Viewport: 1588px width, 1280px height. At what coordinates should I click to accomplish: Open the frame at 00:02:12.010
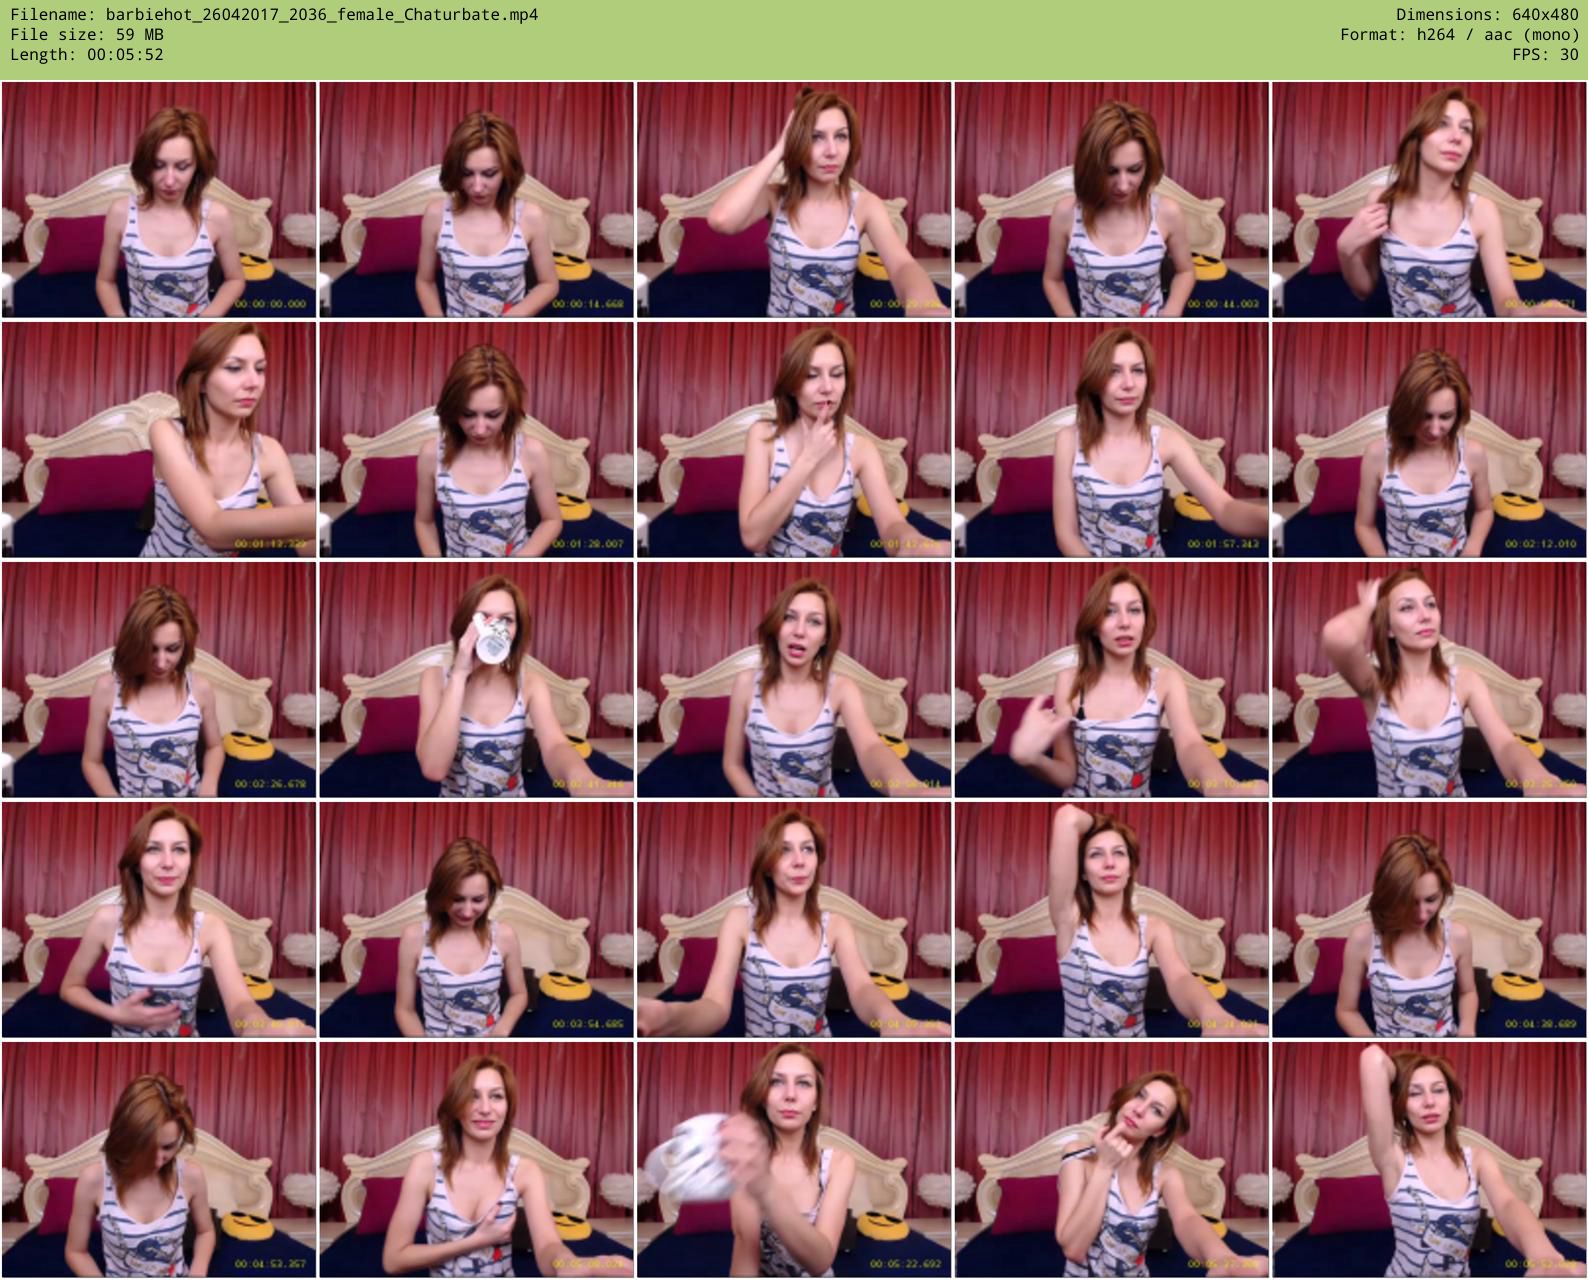(x=1429, y=440)
